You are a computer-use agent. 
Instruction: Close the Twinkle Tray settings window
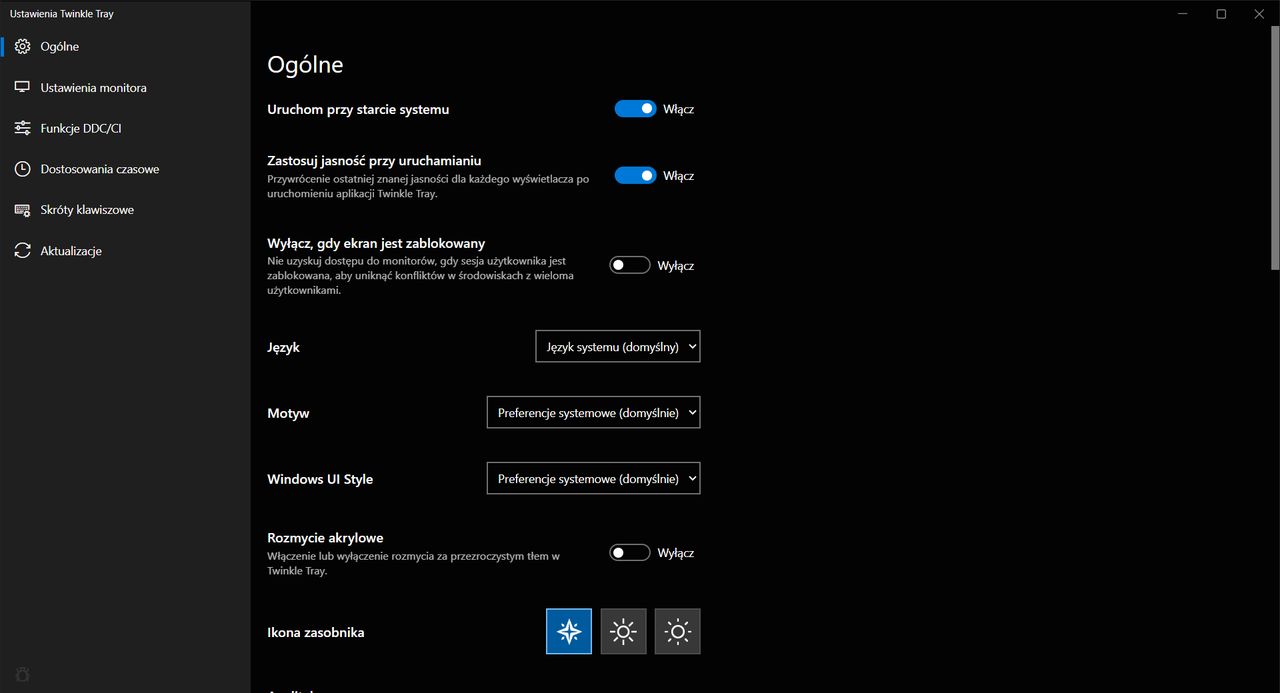pos(1259,14)
